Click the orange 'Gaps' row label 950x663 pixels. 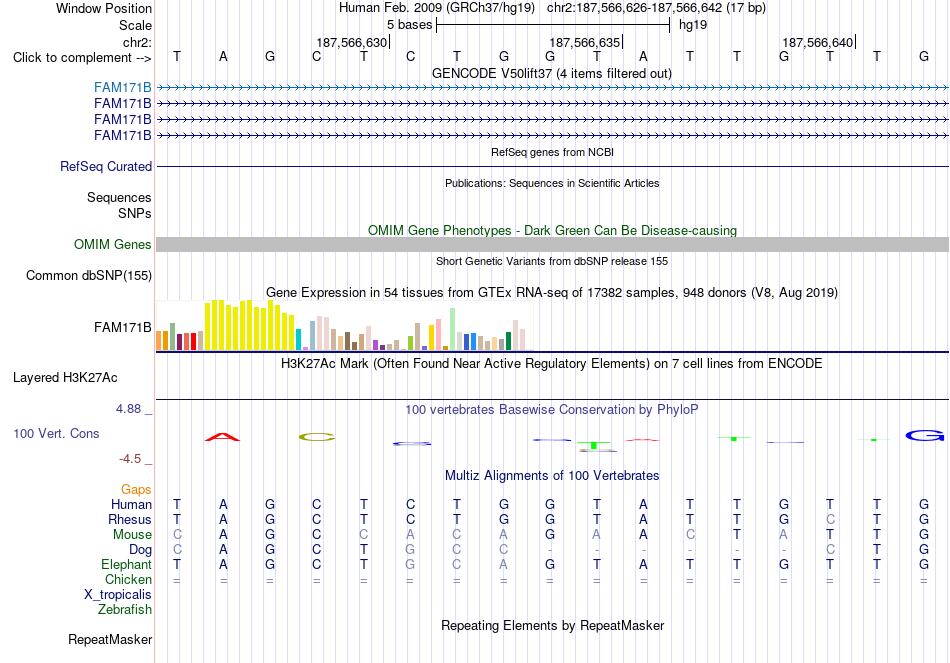(136, 489)
